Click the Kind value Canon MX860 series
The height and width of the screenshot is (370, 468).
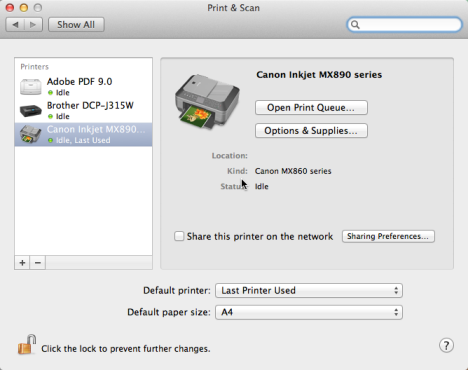coord(293,171)
